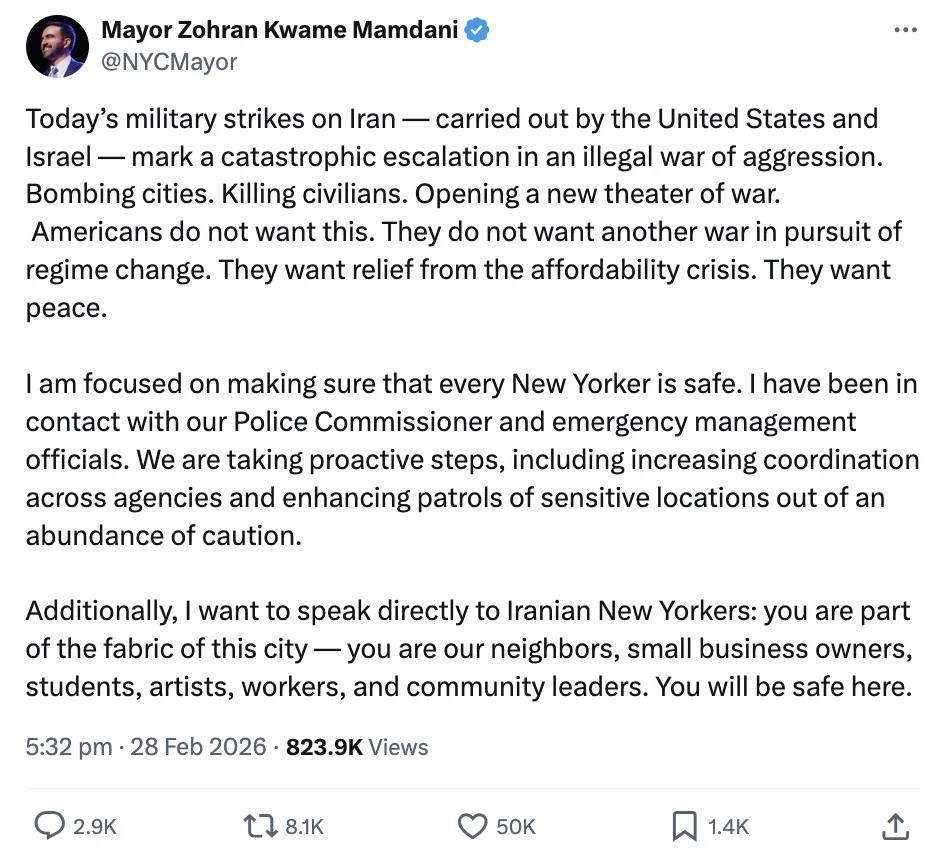
Task: Click the 2.9K reply count
Action: pyautogui.click(x=95, y=826)
